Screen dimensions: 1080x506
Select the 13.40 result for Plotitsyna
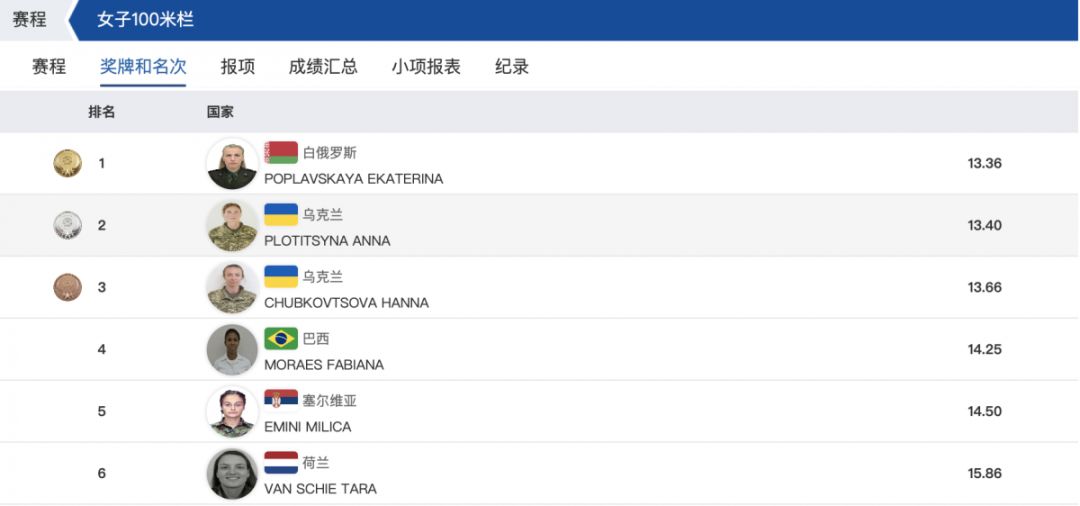tap(984, 225)
